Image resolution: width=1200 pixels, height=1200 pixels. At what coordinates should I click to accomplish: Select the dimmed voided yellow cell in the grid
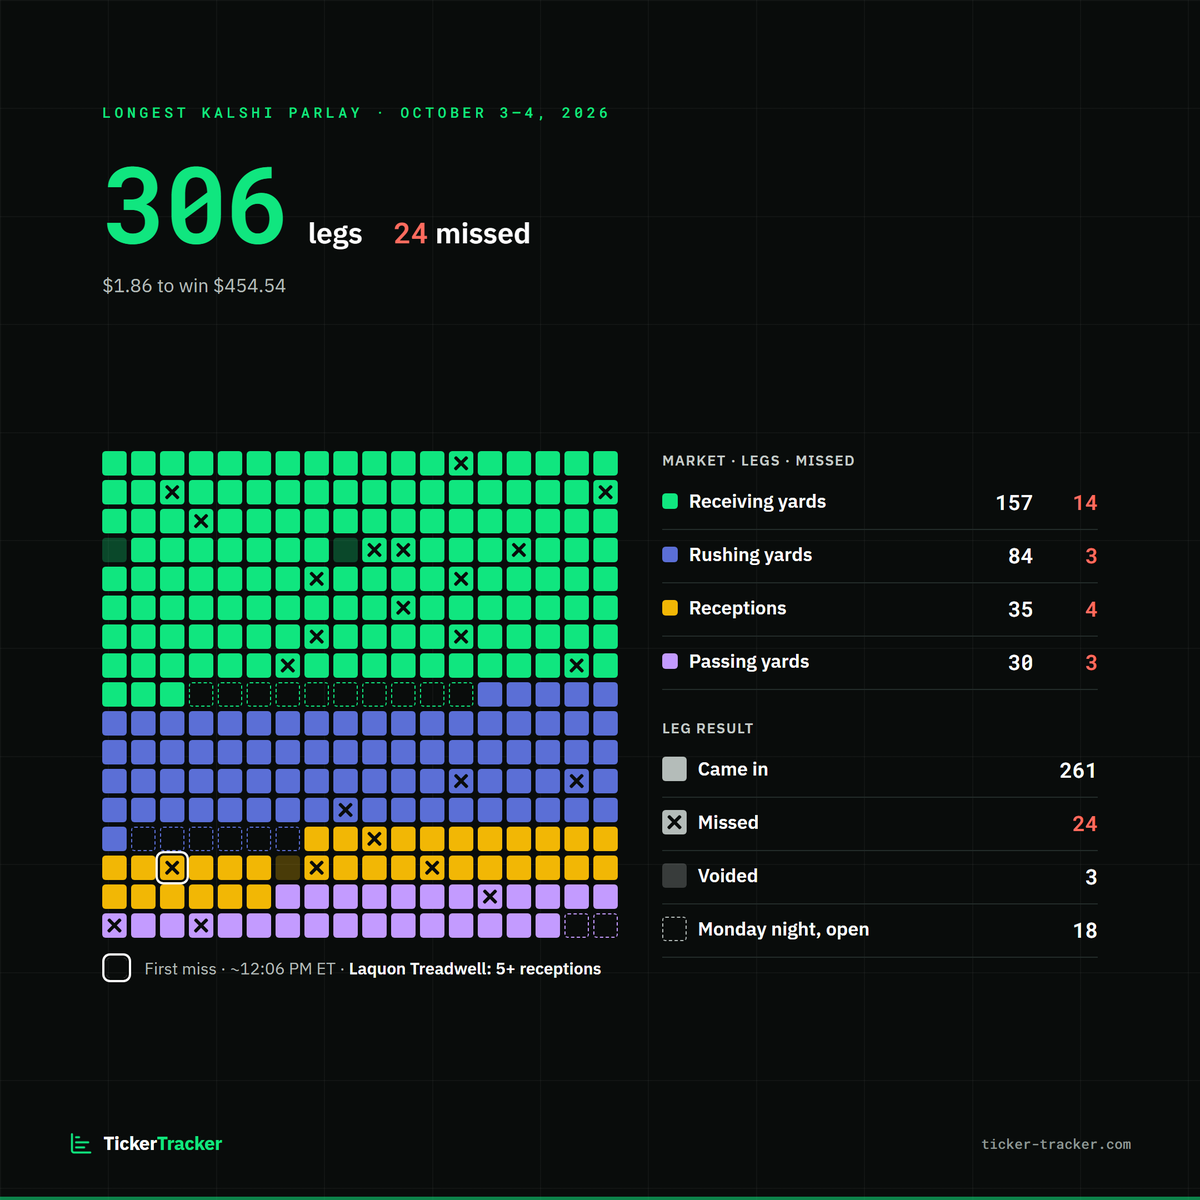tap(288, 867)
